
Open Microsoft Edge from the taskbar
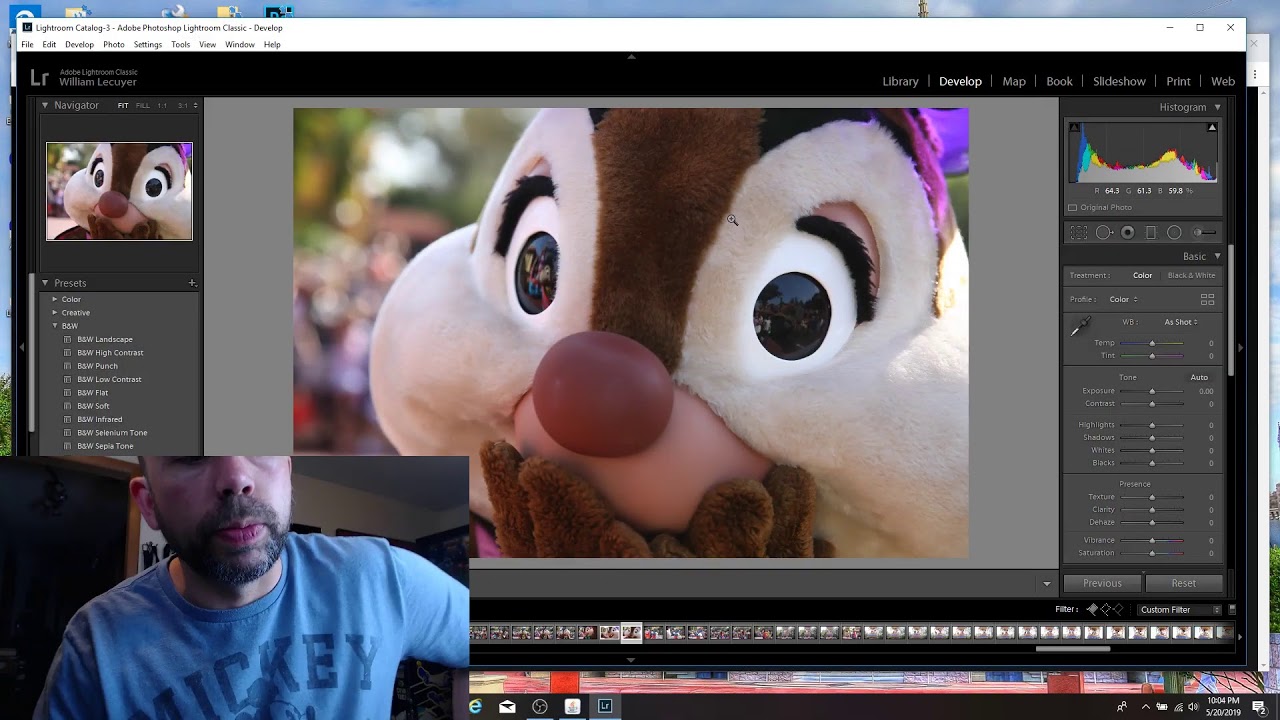pos(475,706)
